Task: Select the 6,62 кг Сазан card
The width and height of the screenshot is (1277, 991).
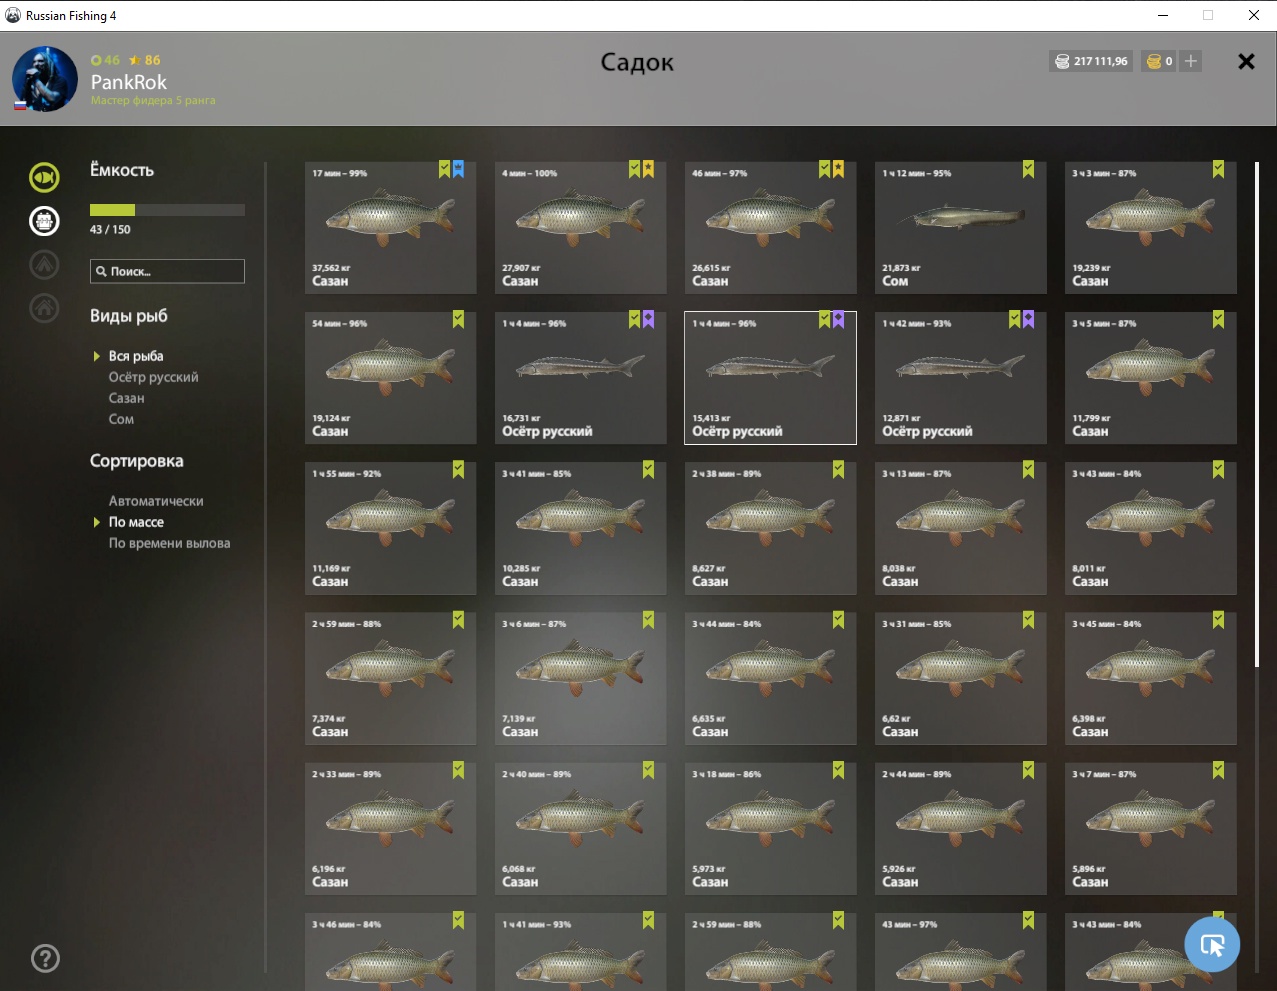Action: [960, 678]
